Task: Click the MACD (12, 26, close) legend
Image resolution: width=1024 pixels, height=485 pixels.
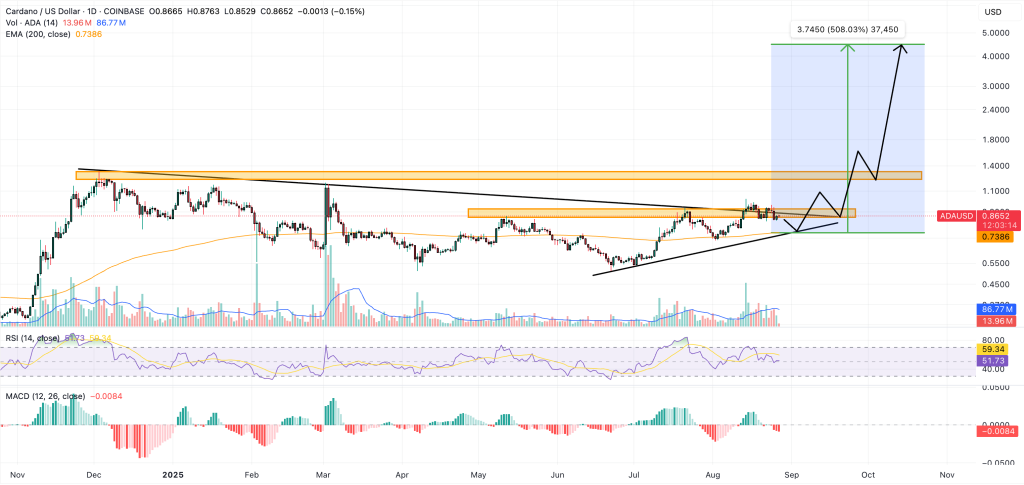Action: tap(45, 395)
